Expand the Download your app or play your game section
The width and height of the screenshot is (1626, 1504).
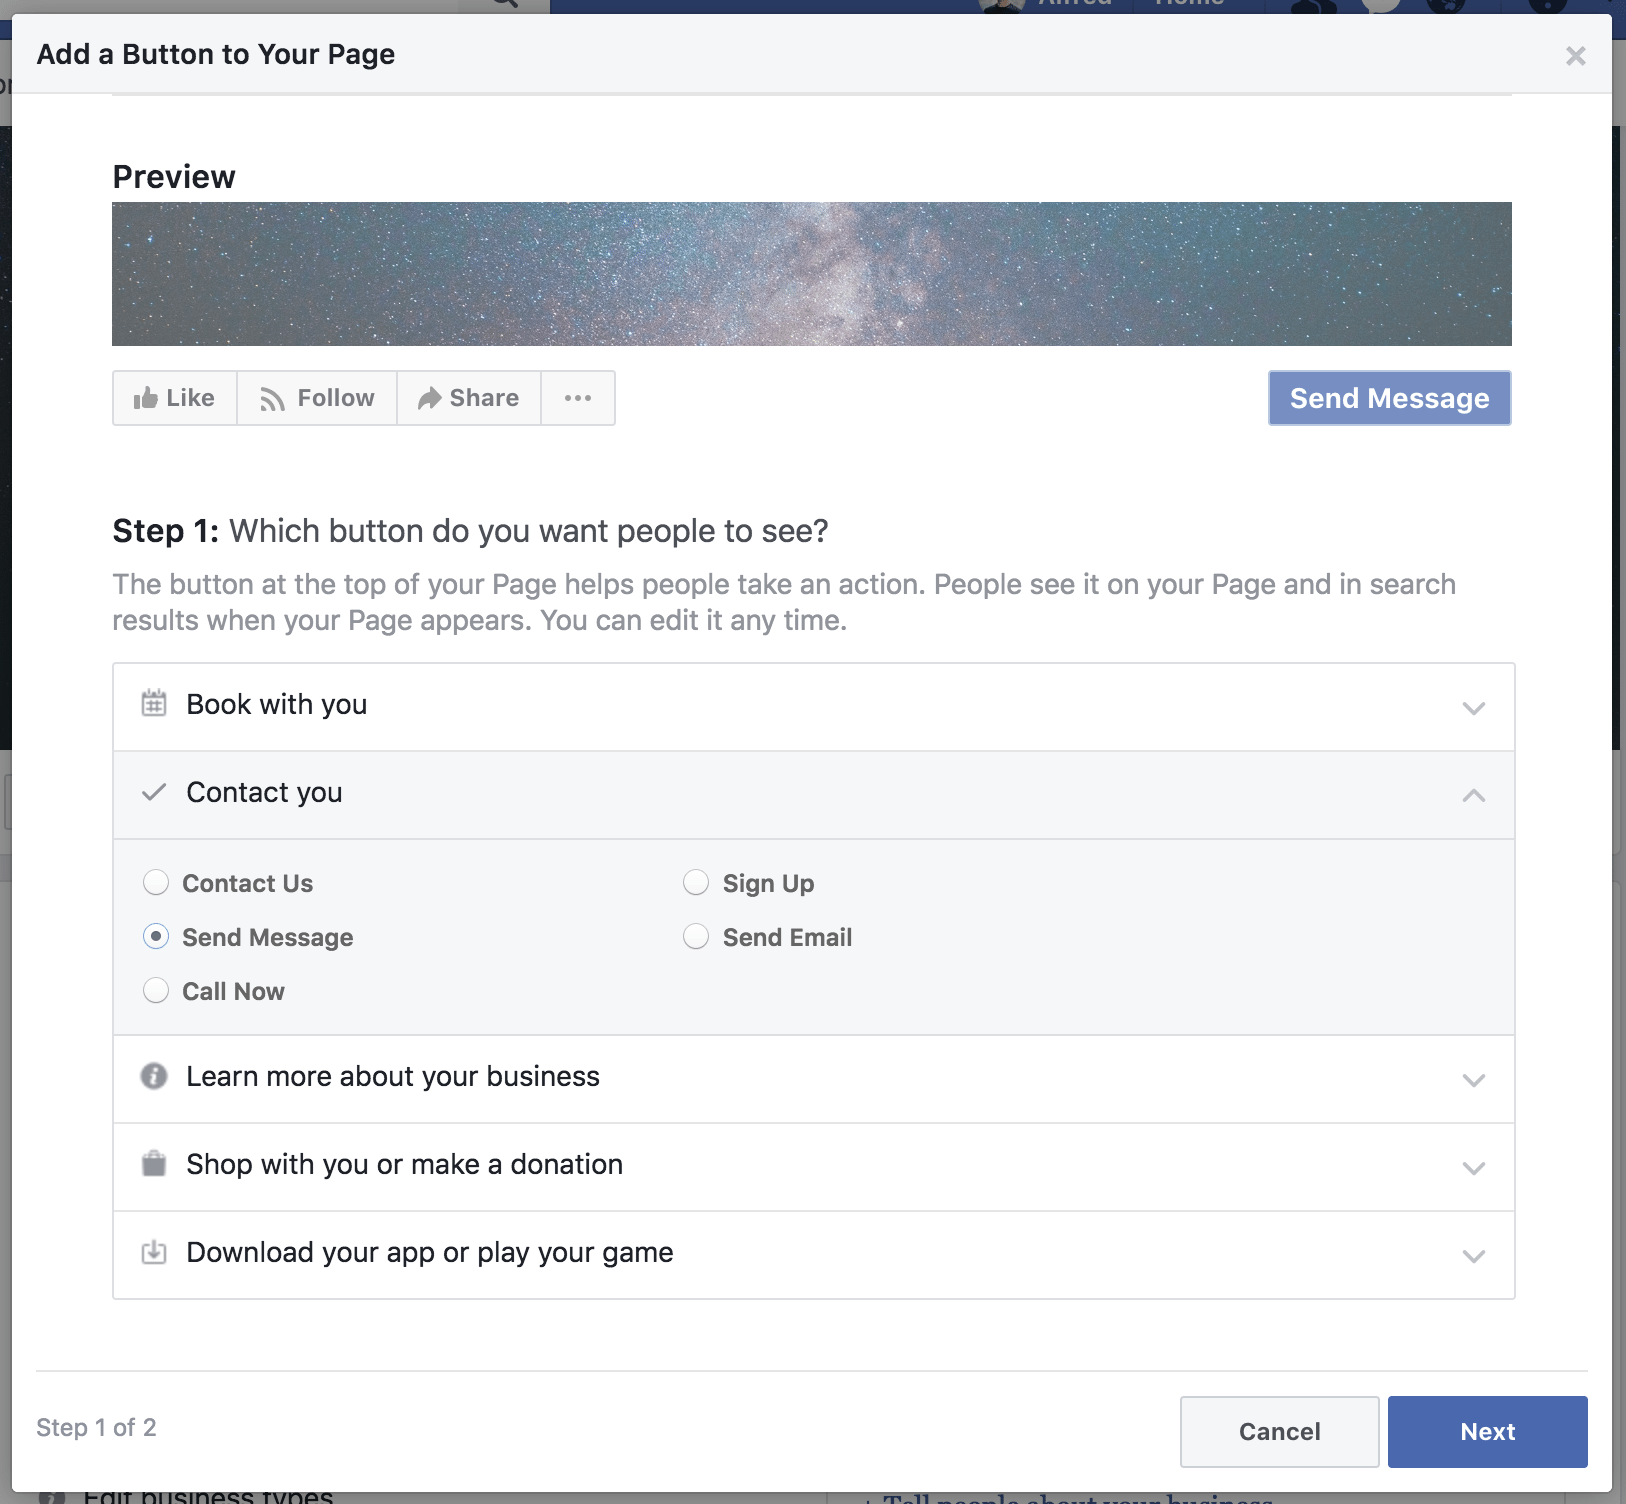1471,1255
